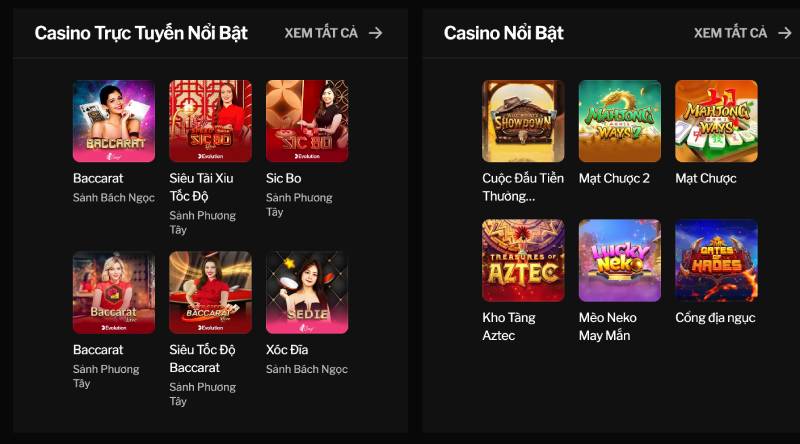
Task: Open the Mahjong Ways 2 slot icon
Action: click(620, 121)
